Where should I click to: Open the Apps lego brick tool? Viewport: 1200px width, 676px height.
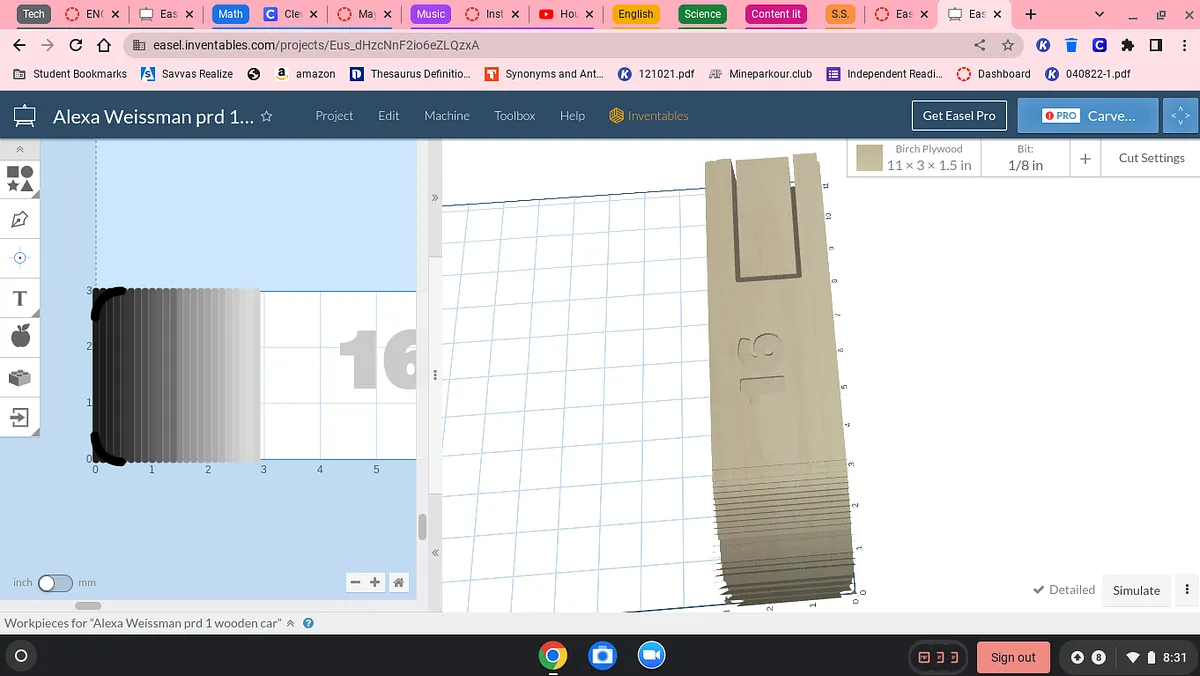tap(20, 377)
